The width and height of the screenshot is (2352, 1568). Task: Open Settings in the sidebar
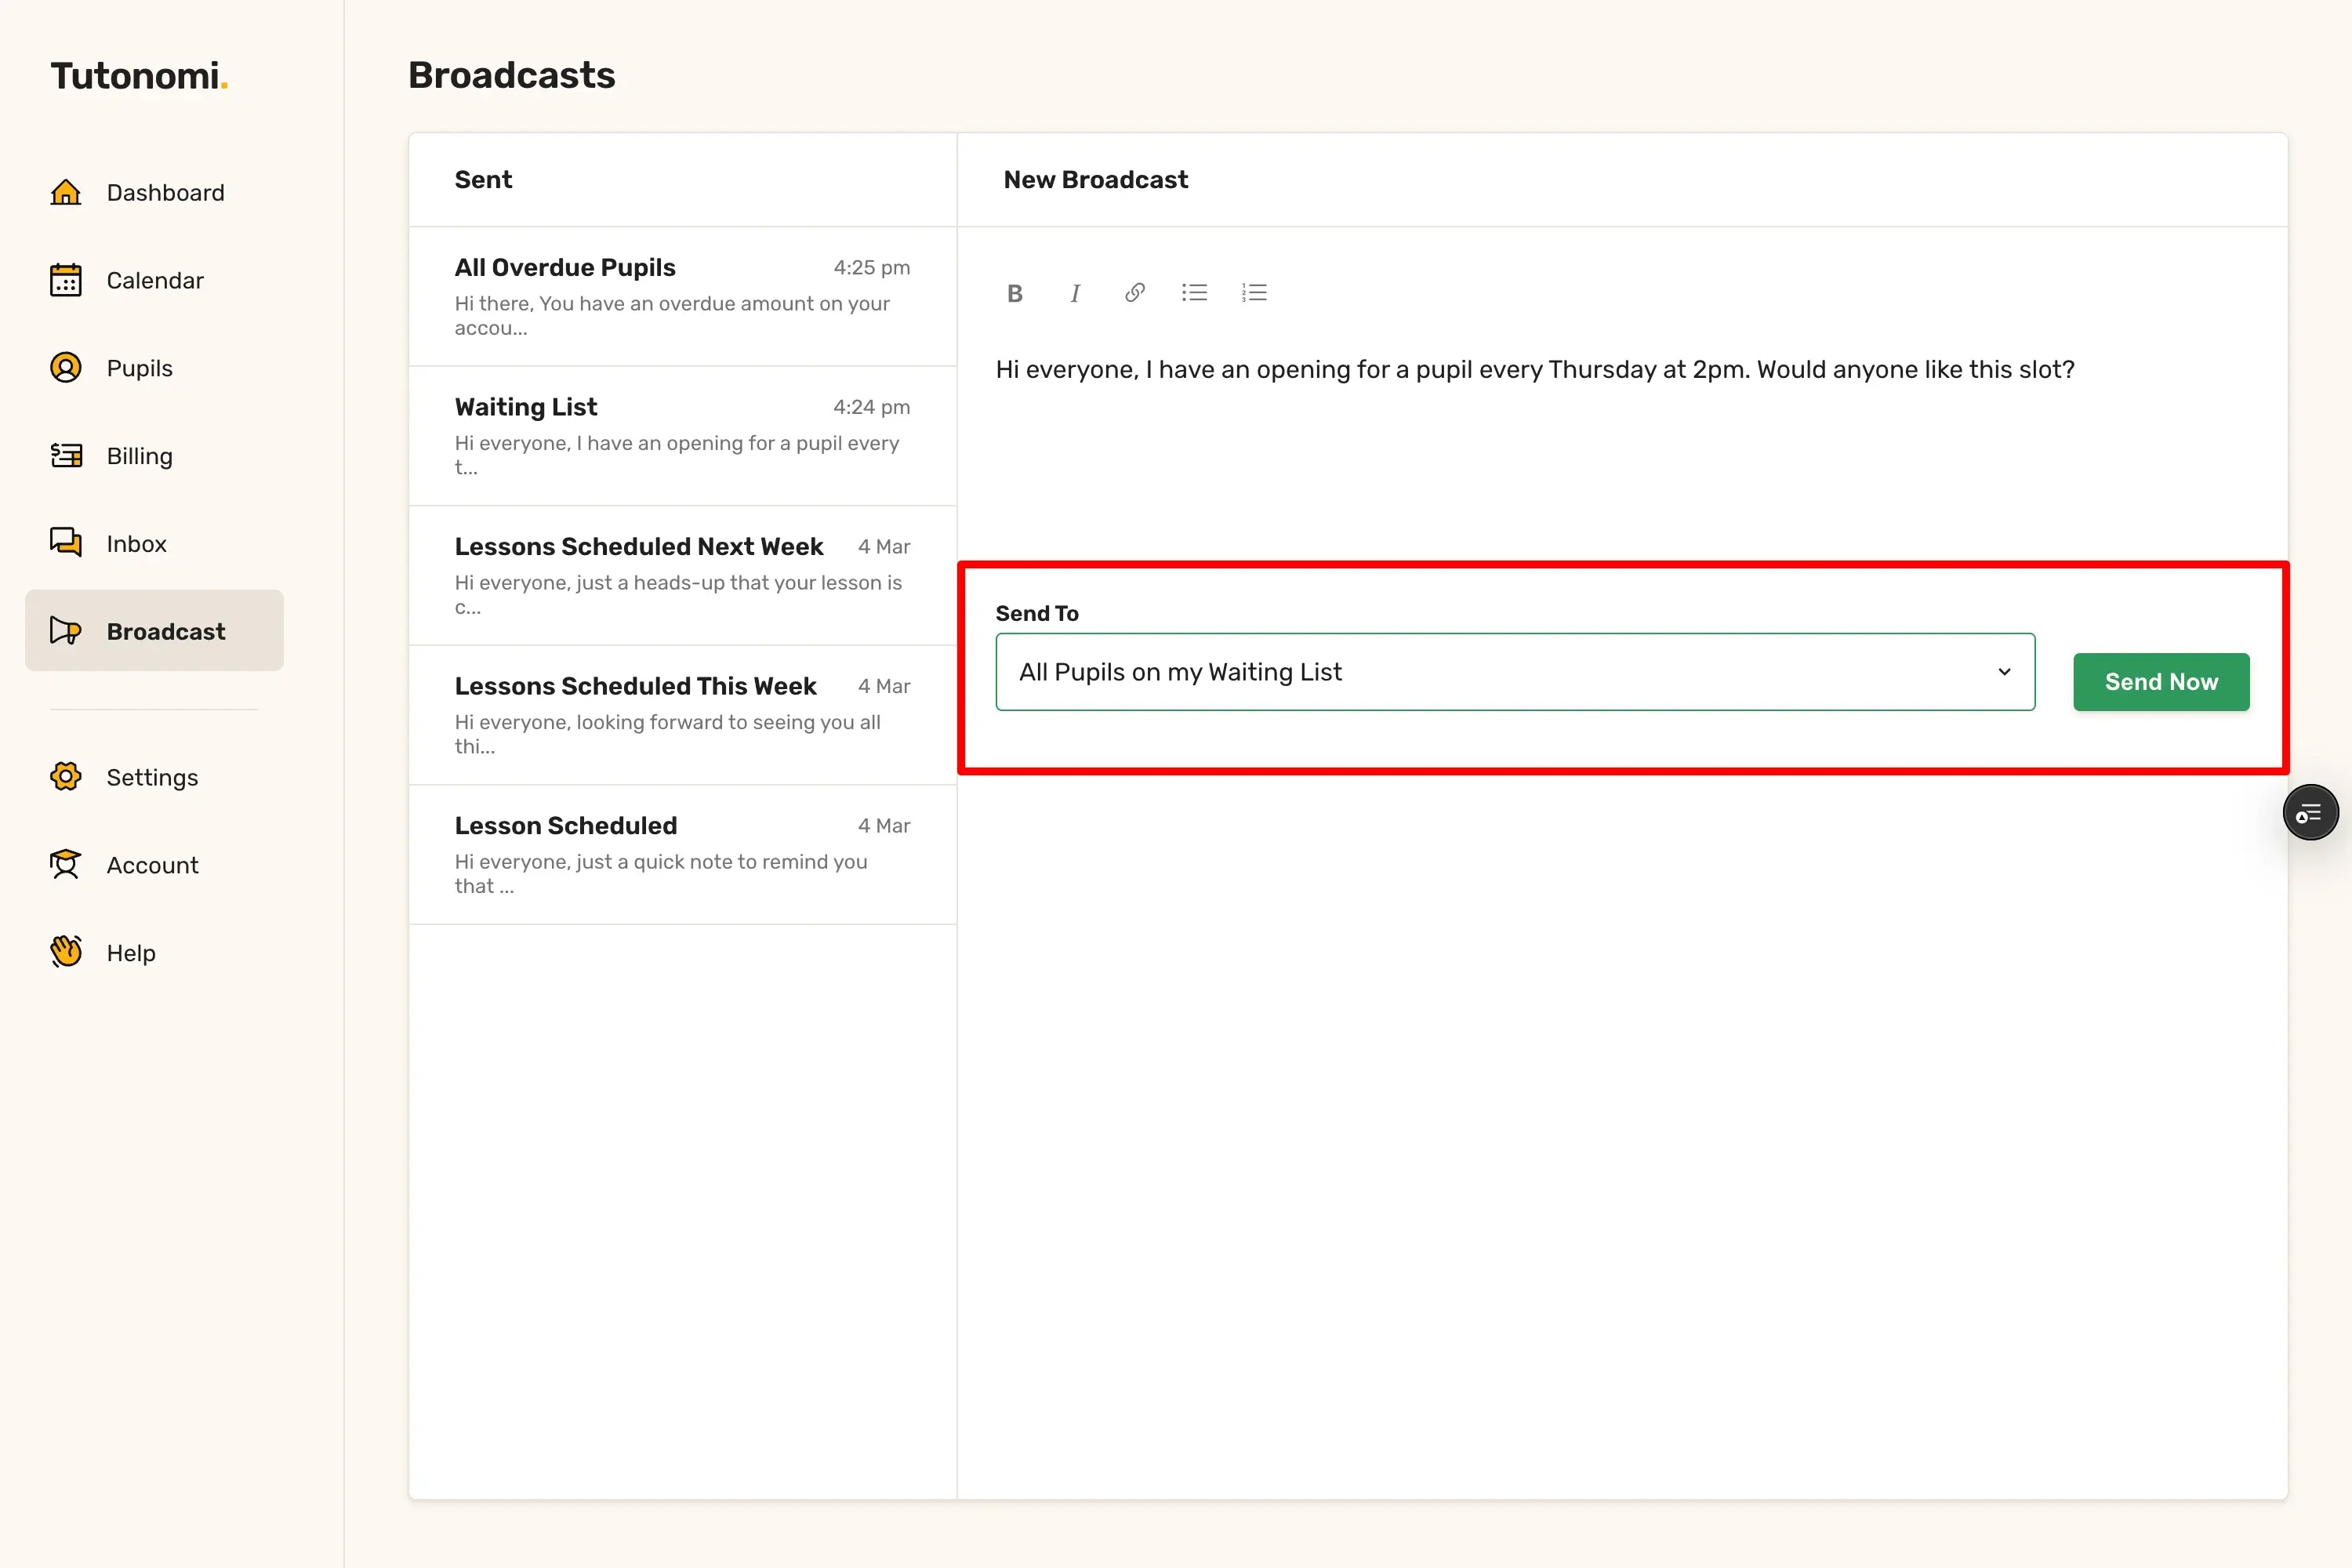152,777
